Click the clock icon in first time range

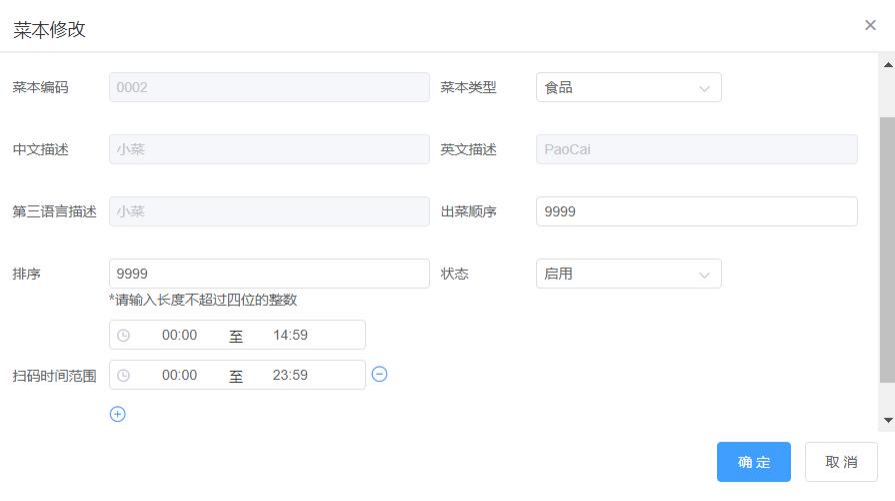(x=124, y=335)
